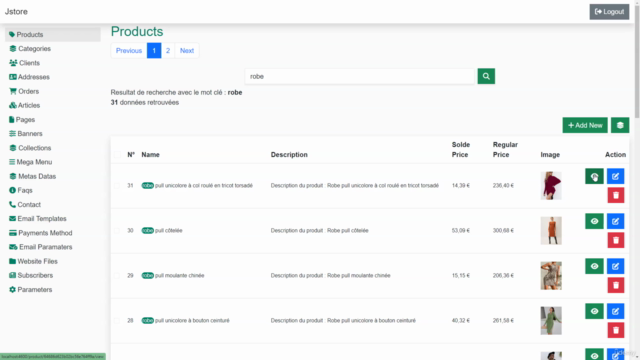This screenshot has width=640, height=360.
Task: Delete product 31 with trash icon
Action: pyautogui.click(x=616, y=195)
